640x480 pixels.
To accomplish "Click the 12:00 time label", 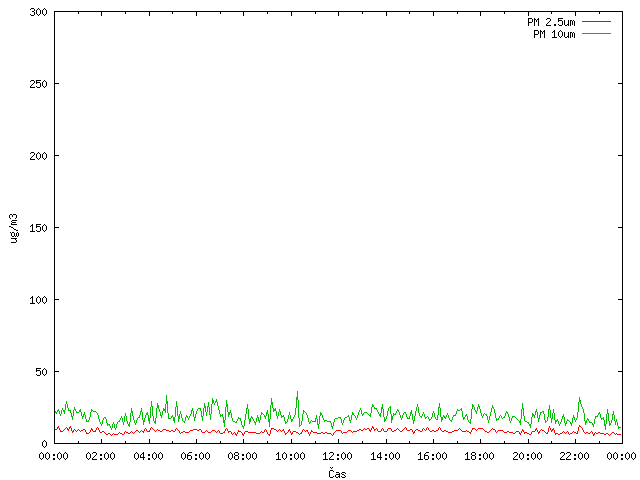I will (x=338, y=456).
